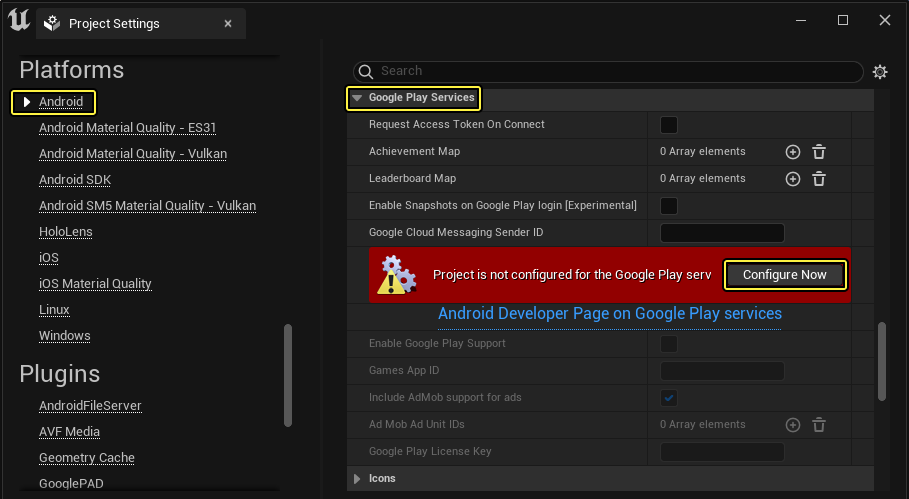Open GooglePAD plugin settings
This screenshot has height=499, width=909.
point(71,483)
